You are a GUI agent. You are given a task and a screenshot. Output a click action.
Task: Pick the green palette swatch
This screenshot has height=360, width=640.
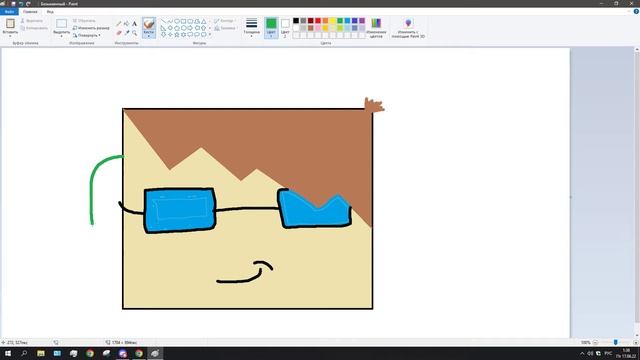pos(340,21)
